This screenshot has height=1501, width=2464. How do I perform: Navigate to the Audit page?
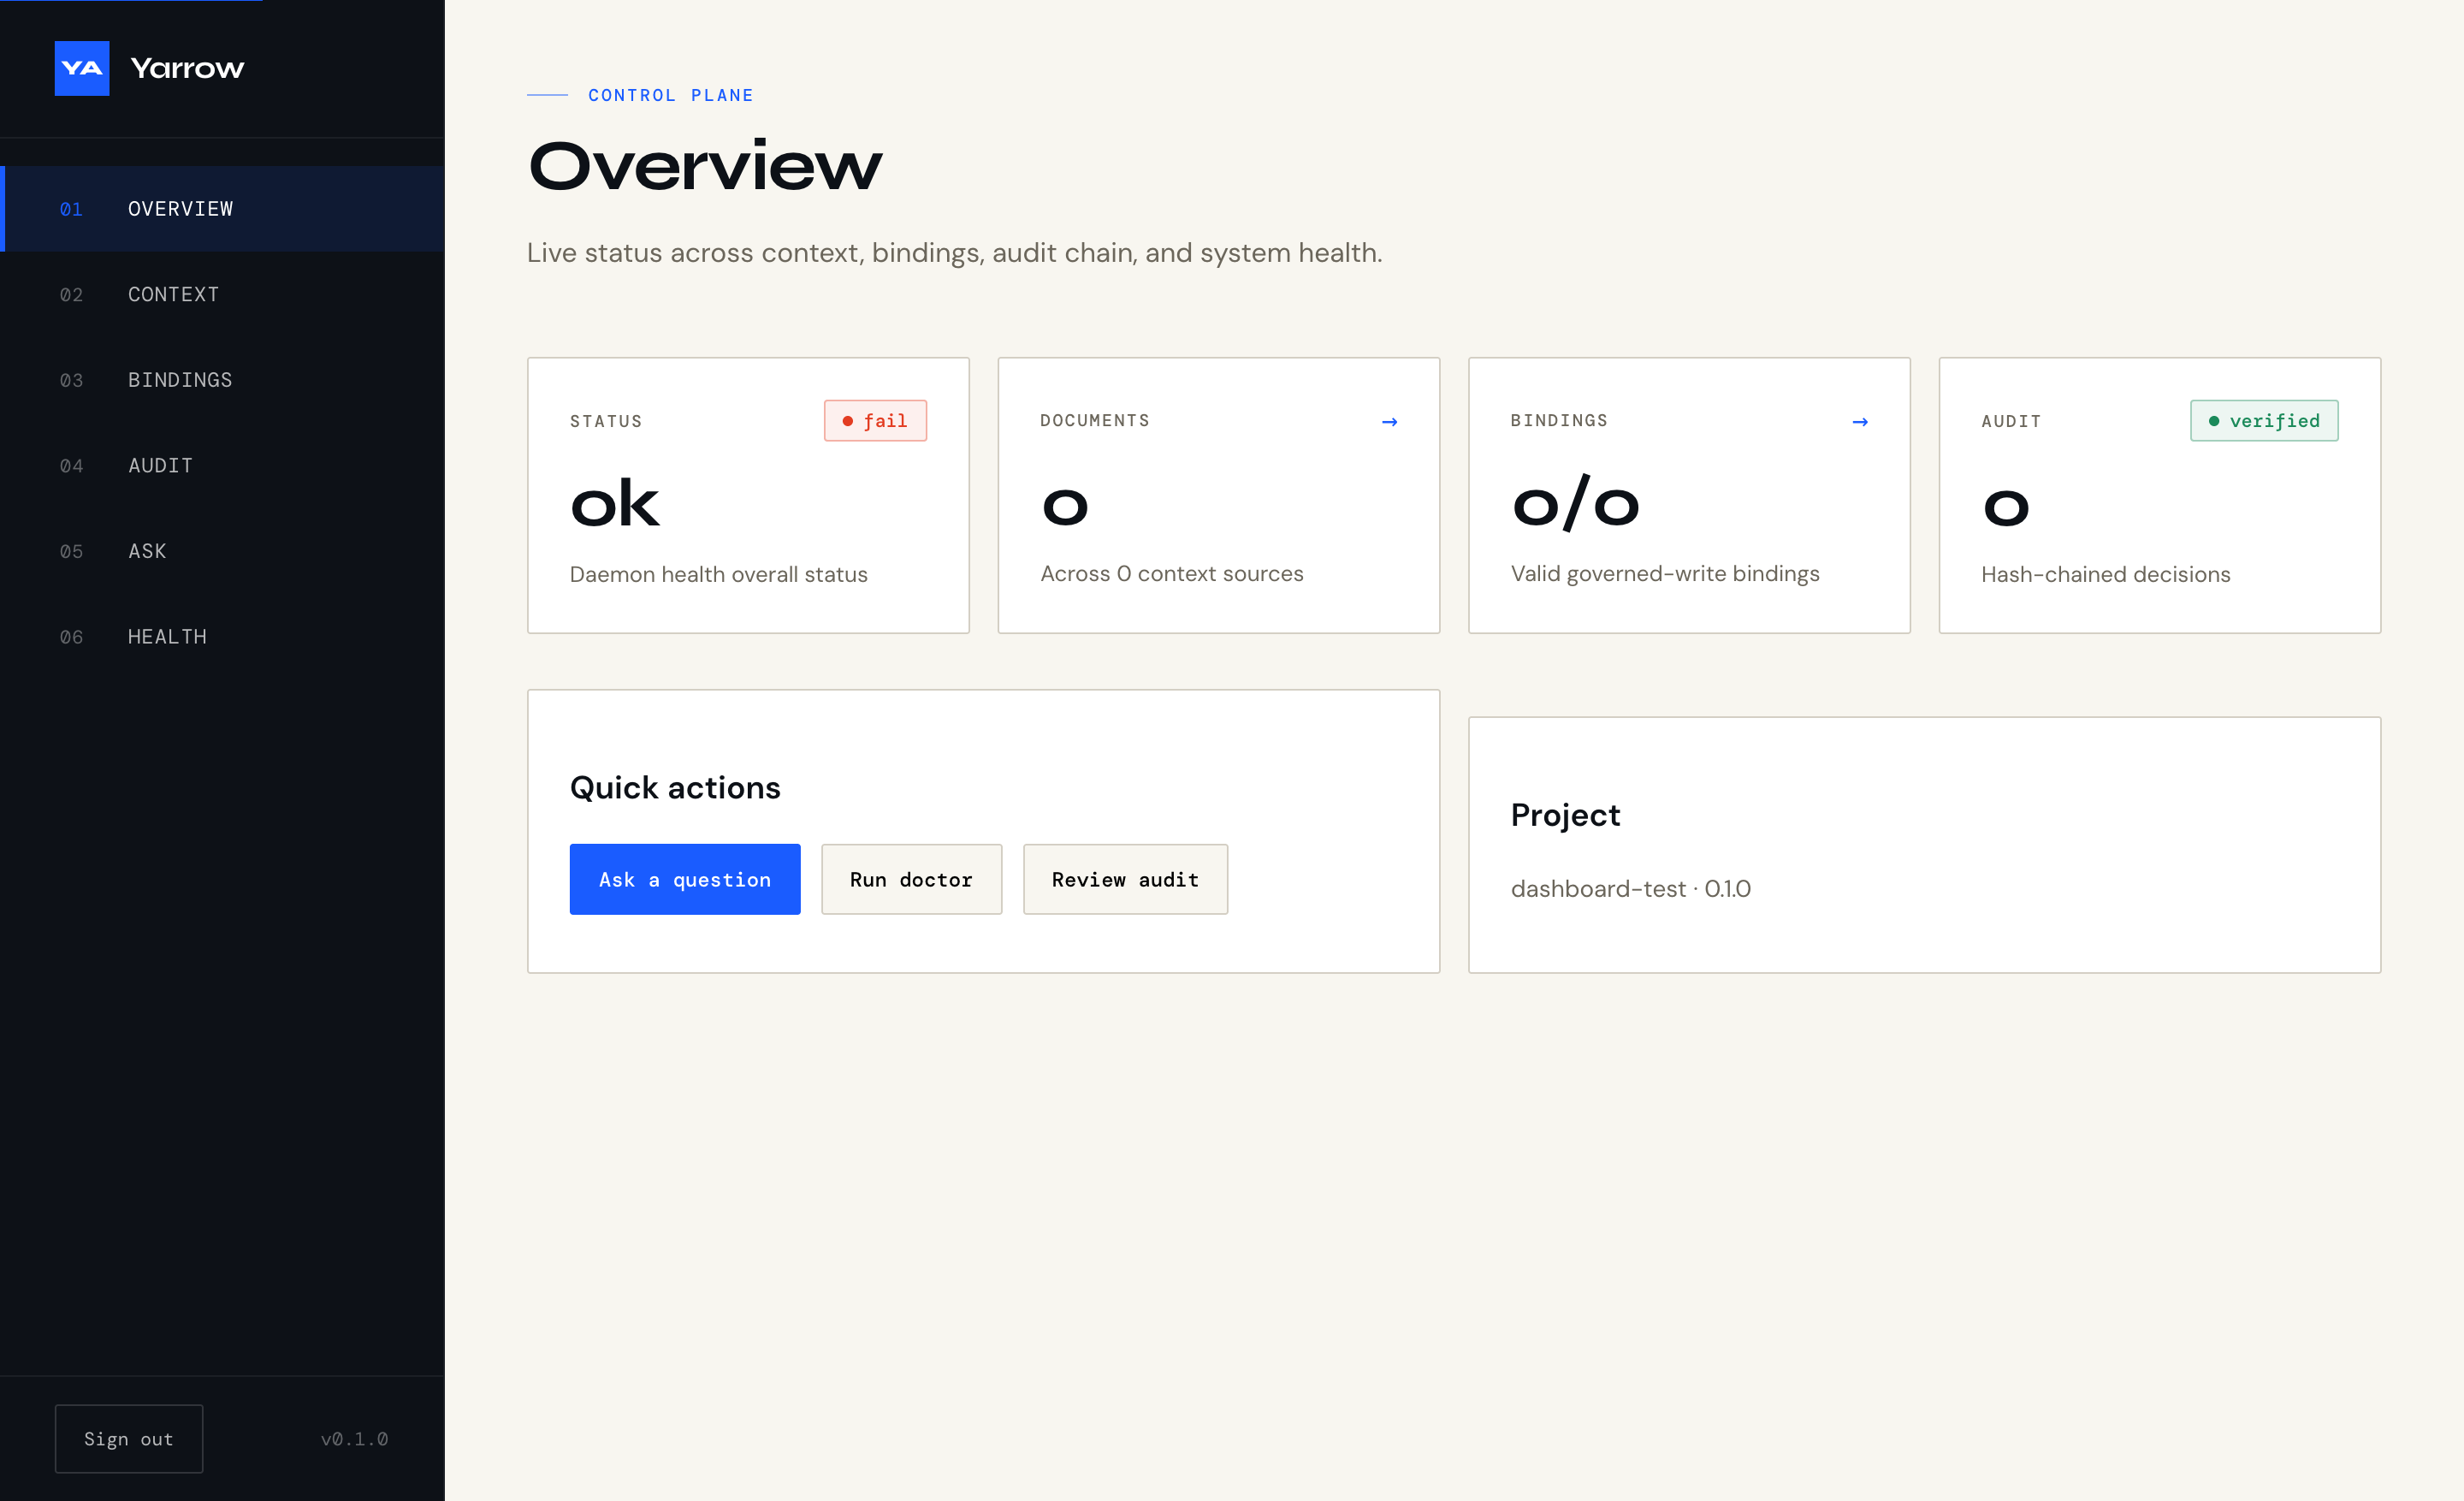pos(222,466)
